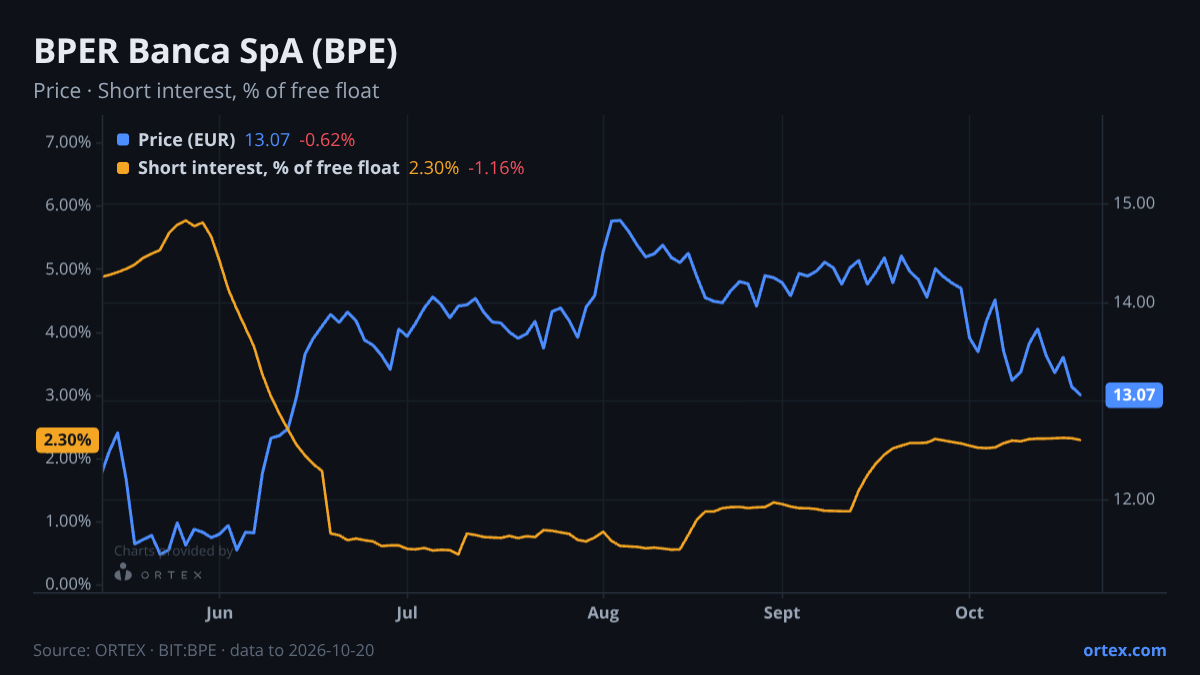Screen dimensions: 1200x675
Task: Click the 1.00% left axis label
Action: click(x=69, y=521)
